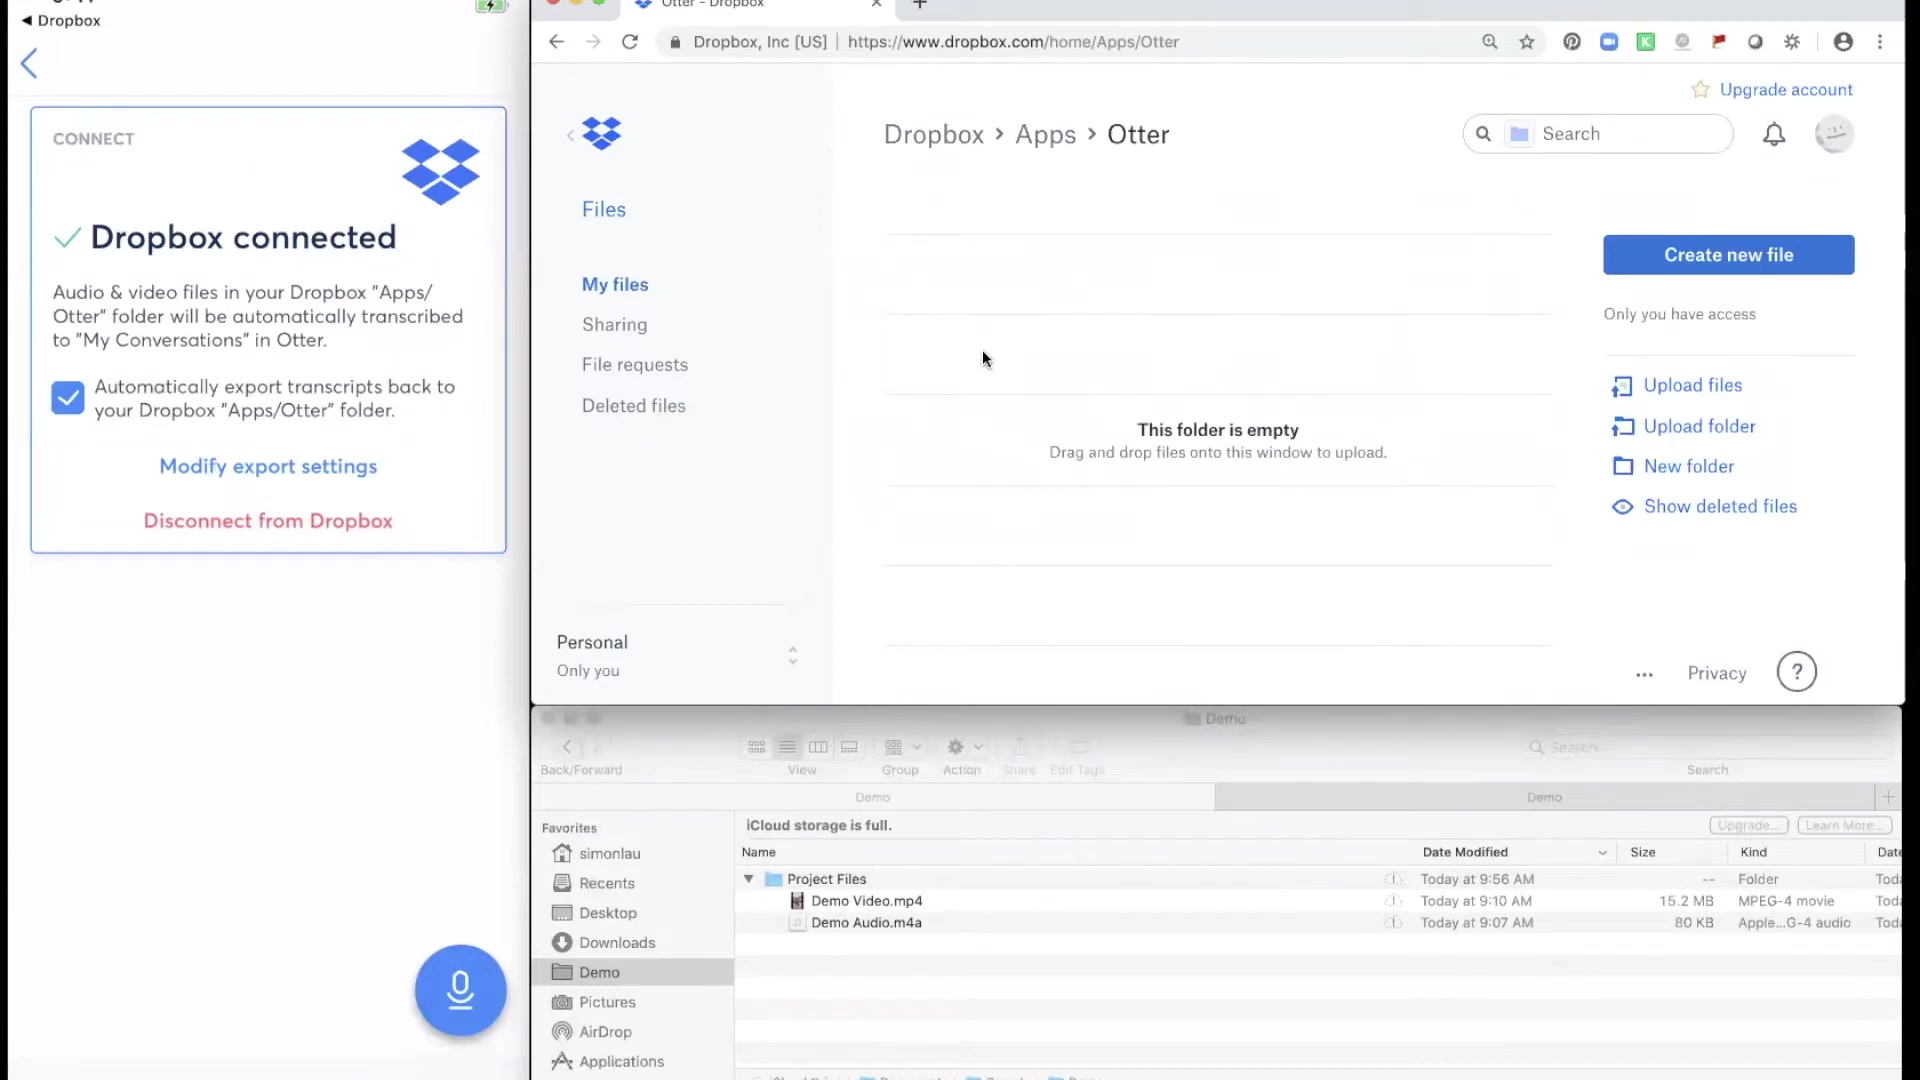Switch Finder to gallery view
This screenshot has width=1920, height=1080.
[849, 748]
